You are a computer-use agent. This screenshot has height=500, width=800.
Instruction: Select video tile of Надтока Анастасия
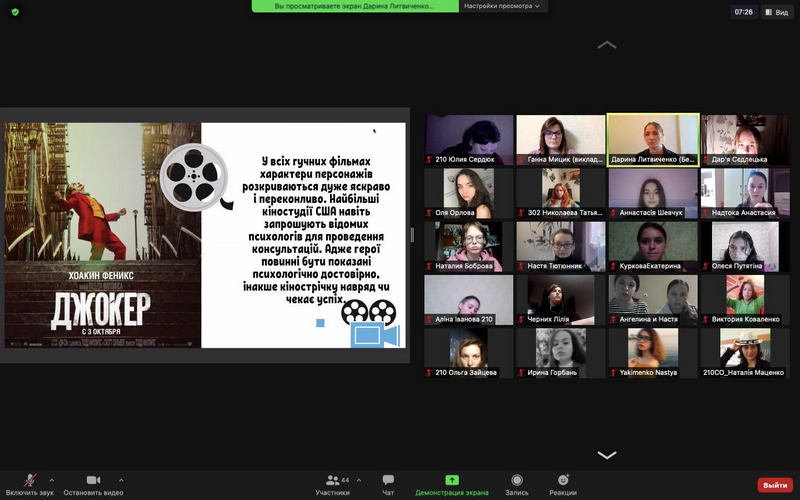click(x=745, y=193)
